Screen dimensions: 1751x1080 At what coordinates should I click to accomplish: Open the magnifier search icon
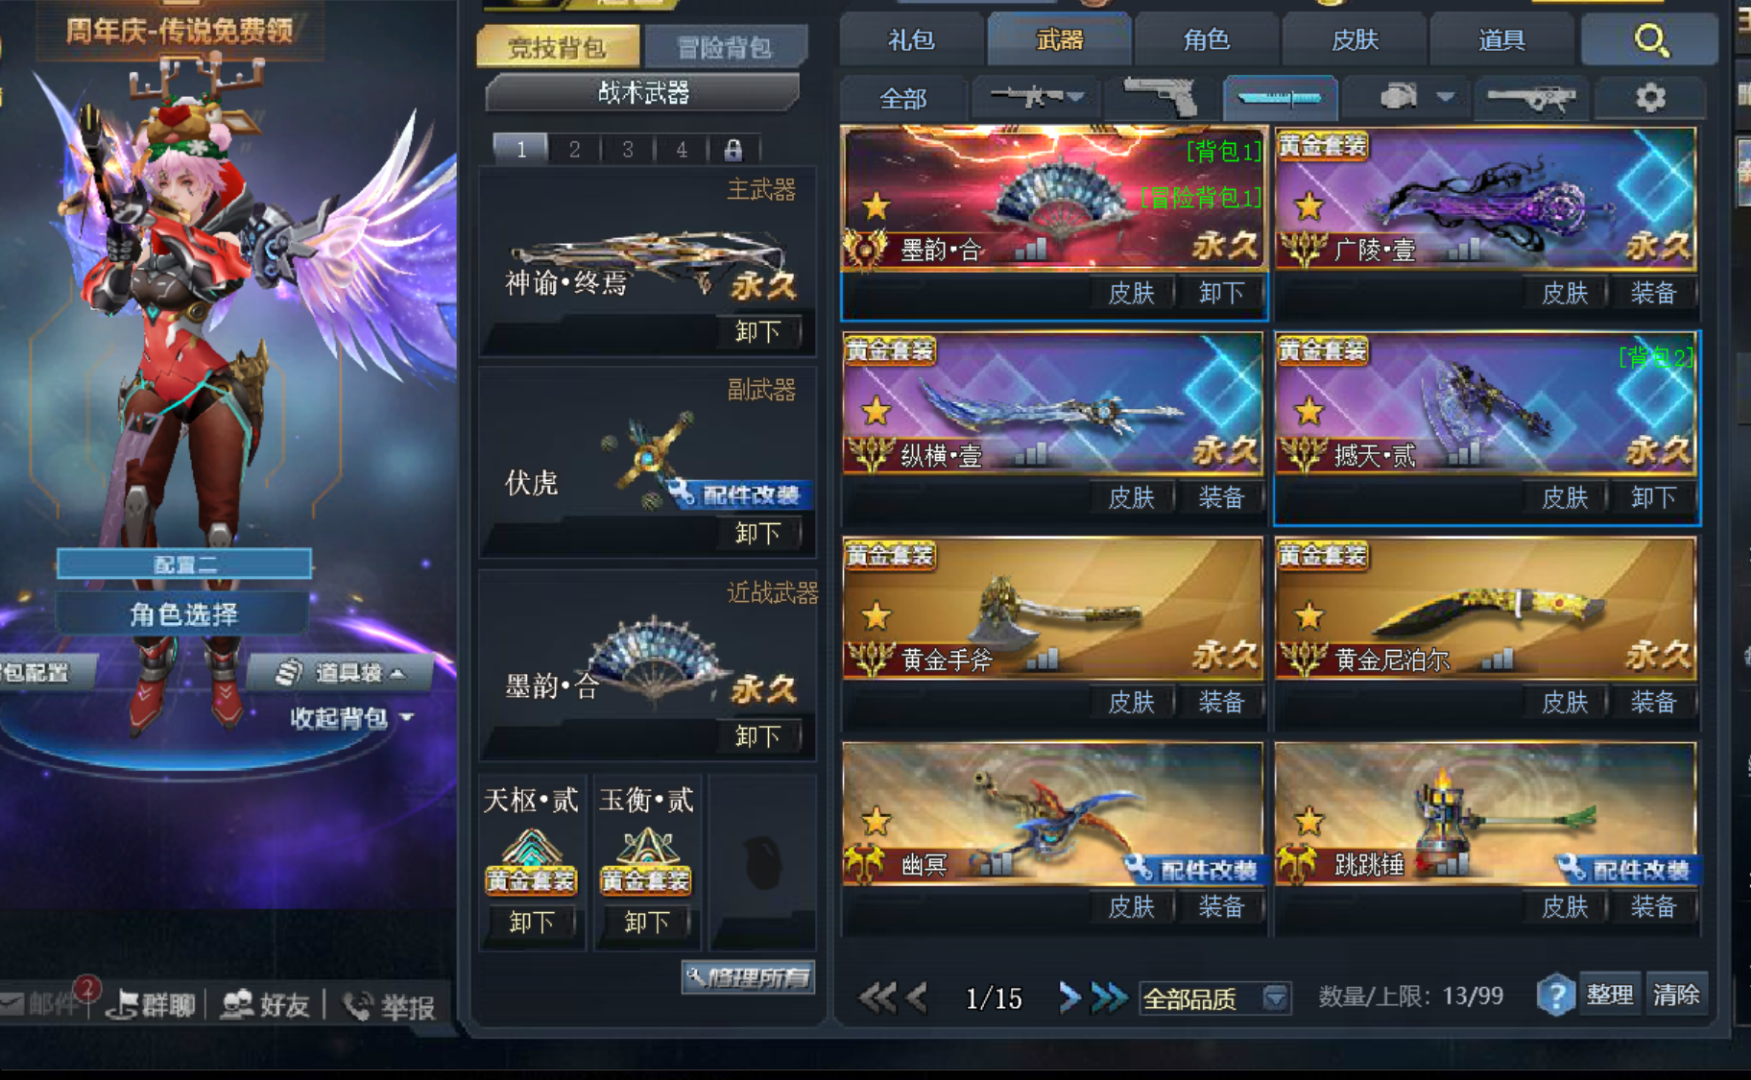click(1650, 40)
